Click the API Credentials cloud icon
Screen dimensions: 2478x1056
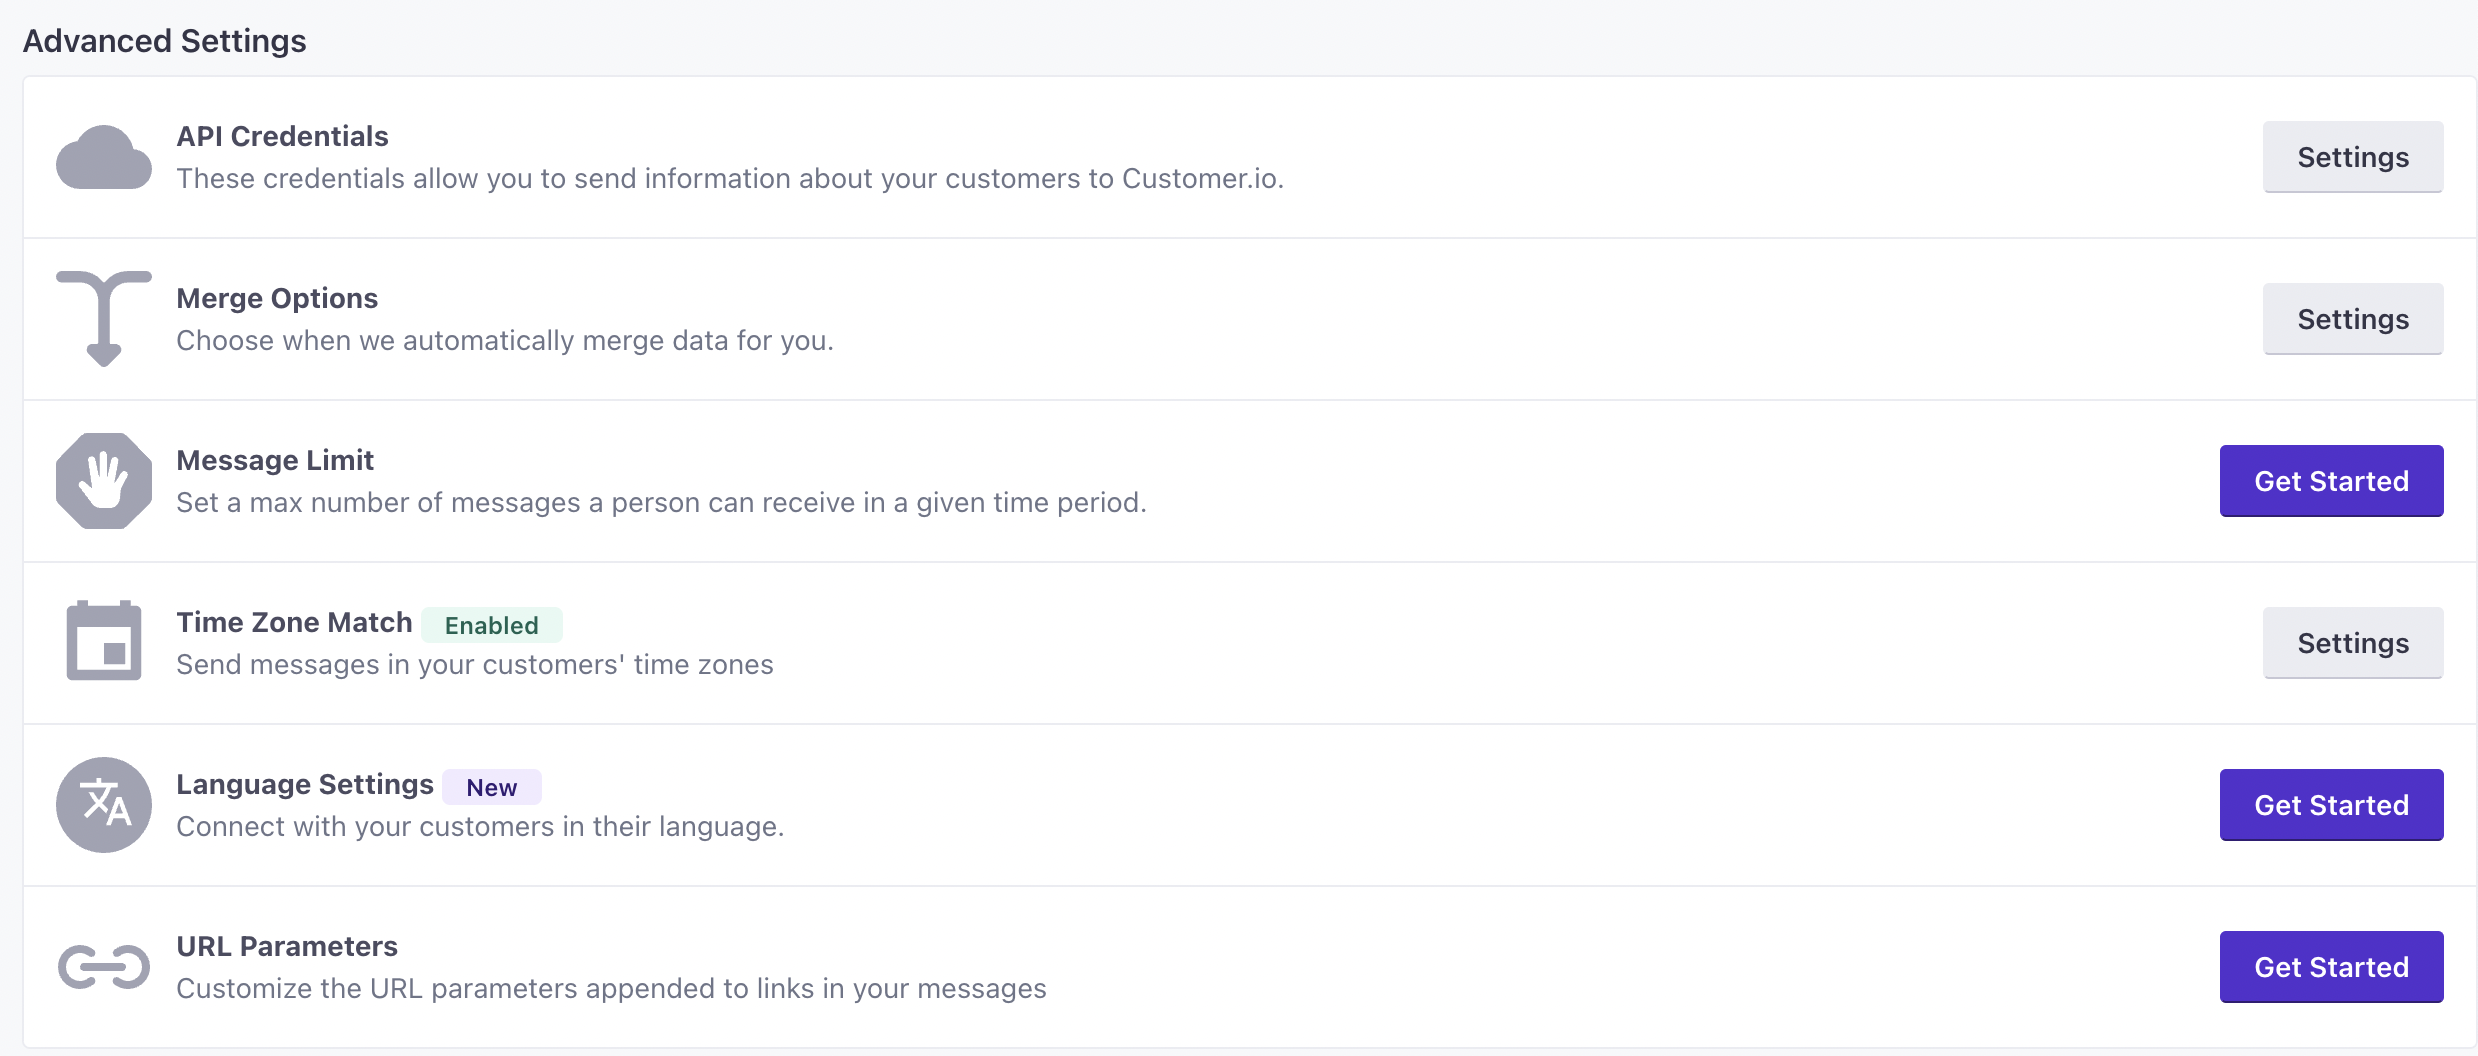[104, 158]
